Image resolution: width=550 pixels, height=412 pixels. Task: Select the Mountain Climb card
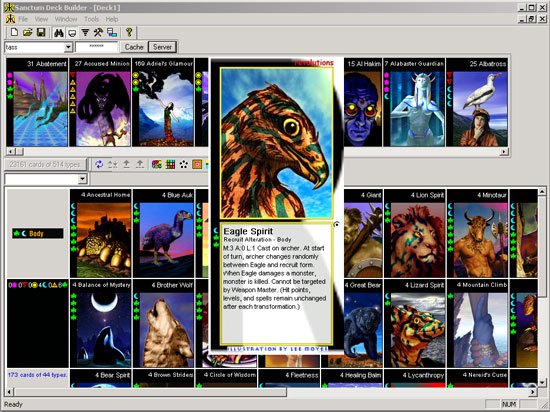[477, 324]
